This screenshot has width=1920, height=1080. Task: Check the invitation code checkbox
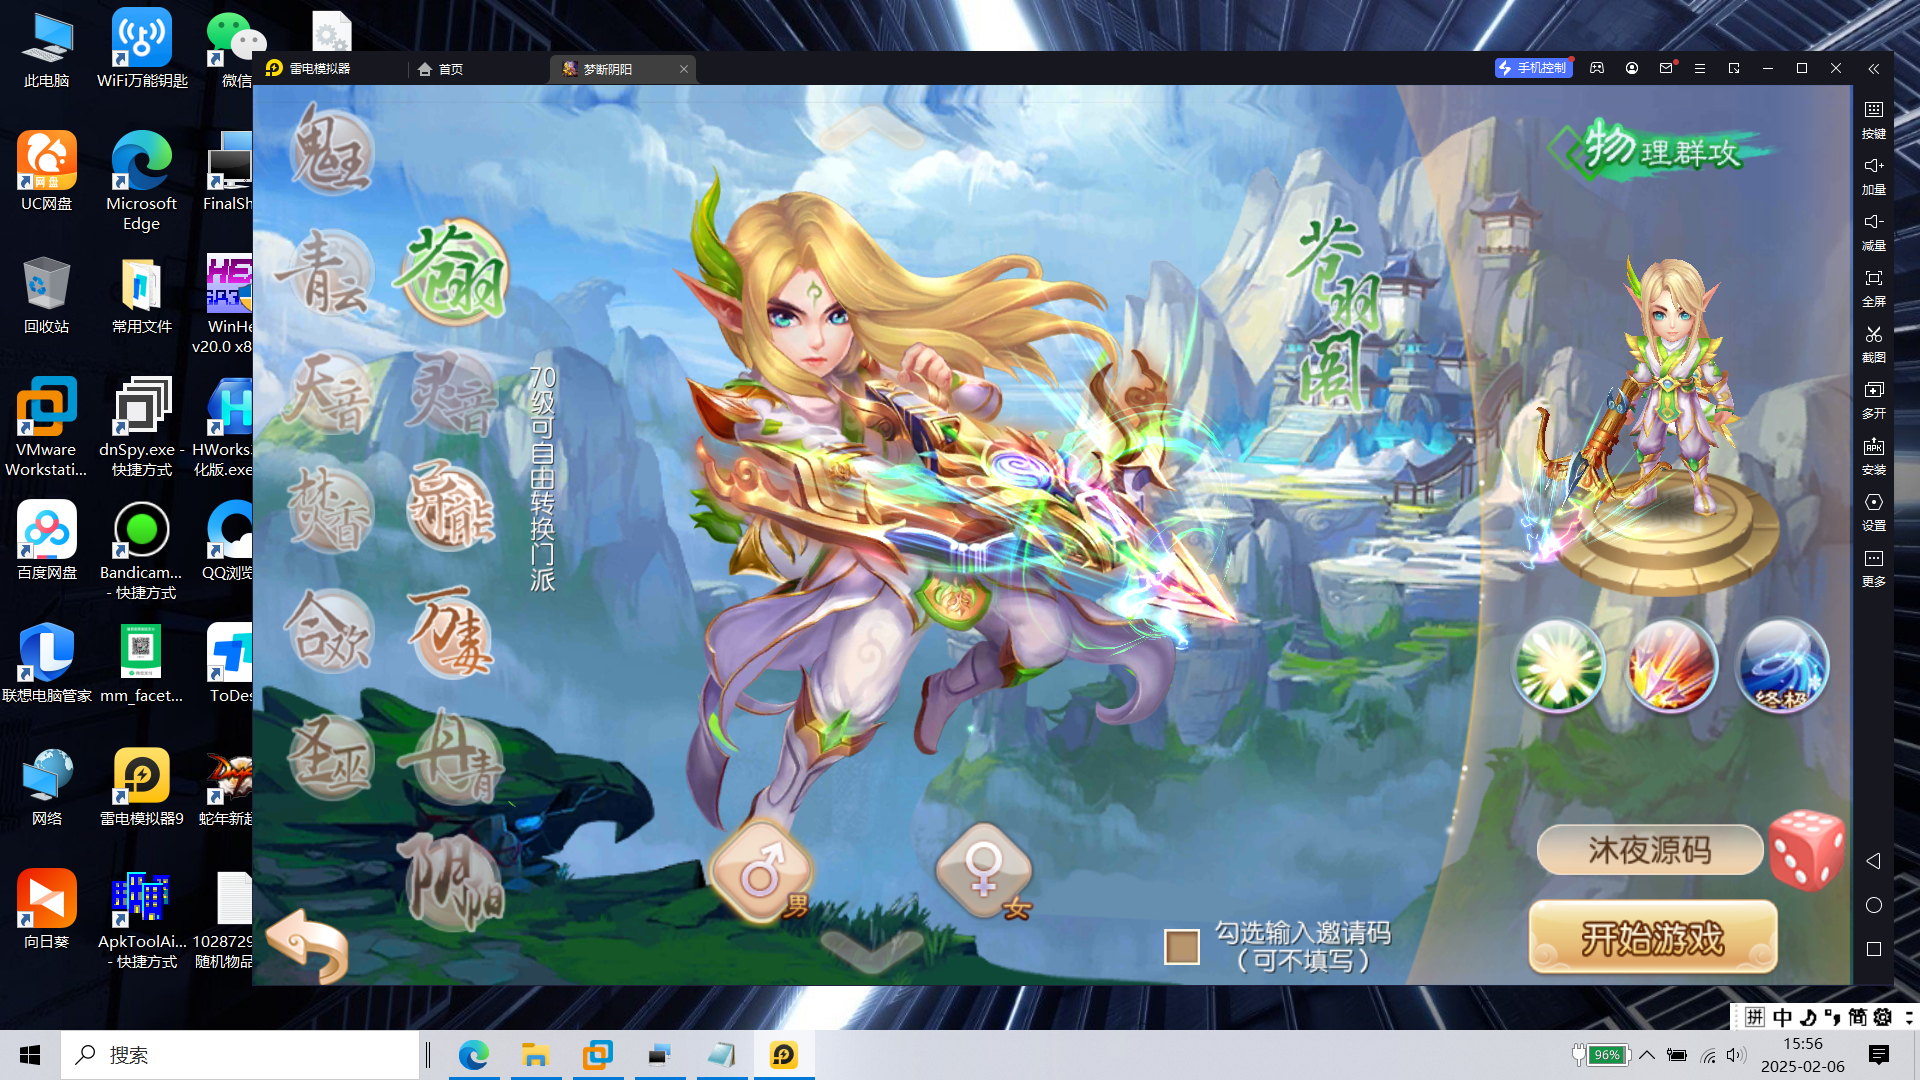[1181, 946]
